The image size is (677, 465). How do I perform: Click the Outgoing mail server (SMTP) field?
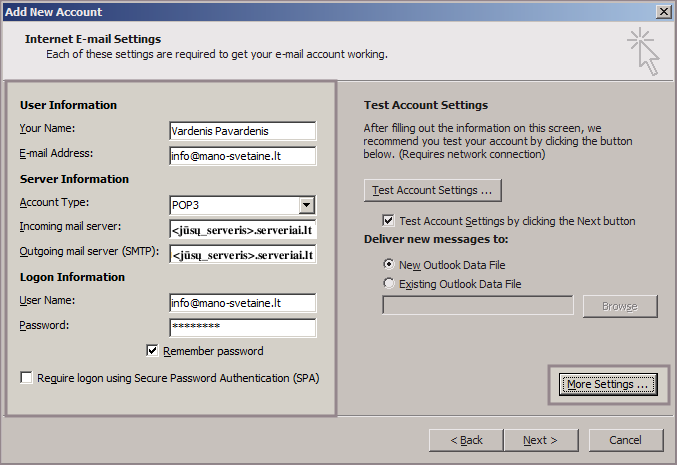pyautogui.click(x=242, y=255)
